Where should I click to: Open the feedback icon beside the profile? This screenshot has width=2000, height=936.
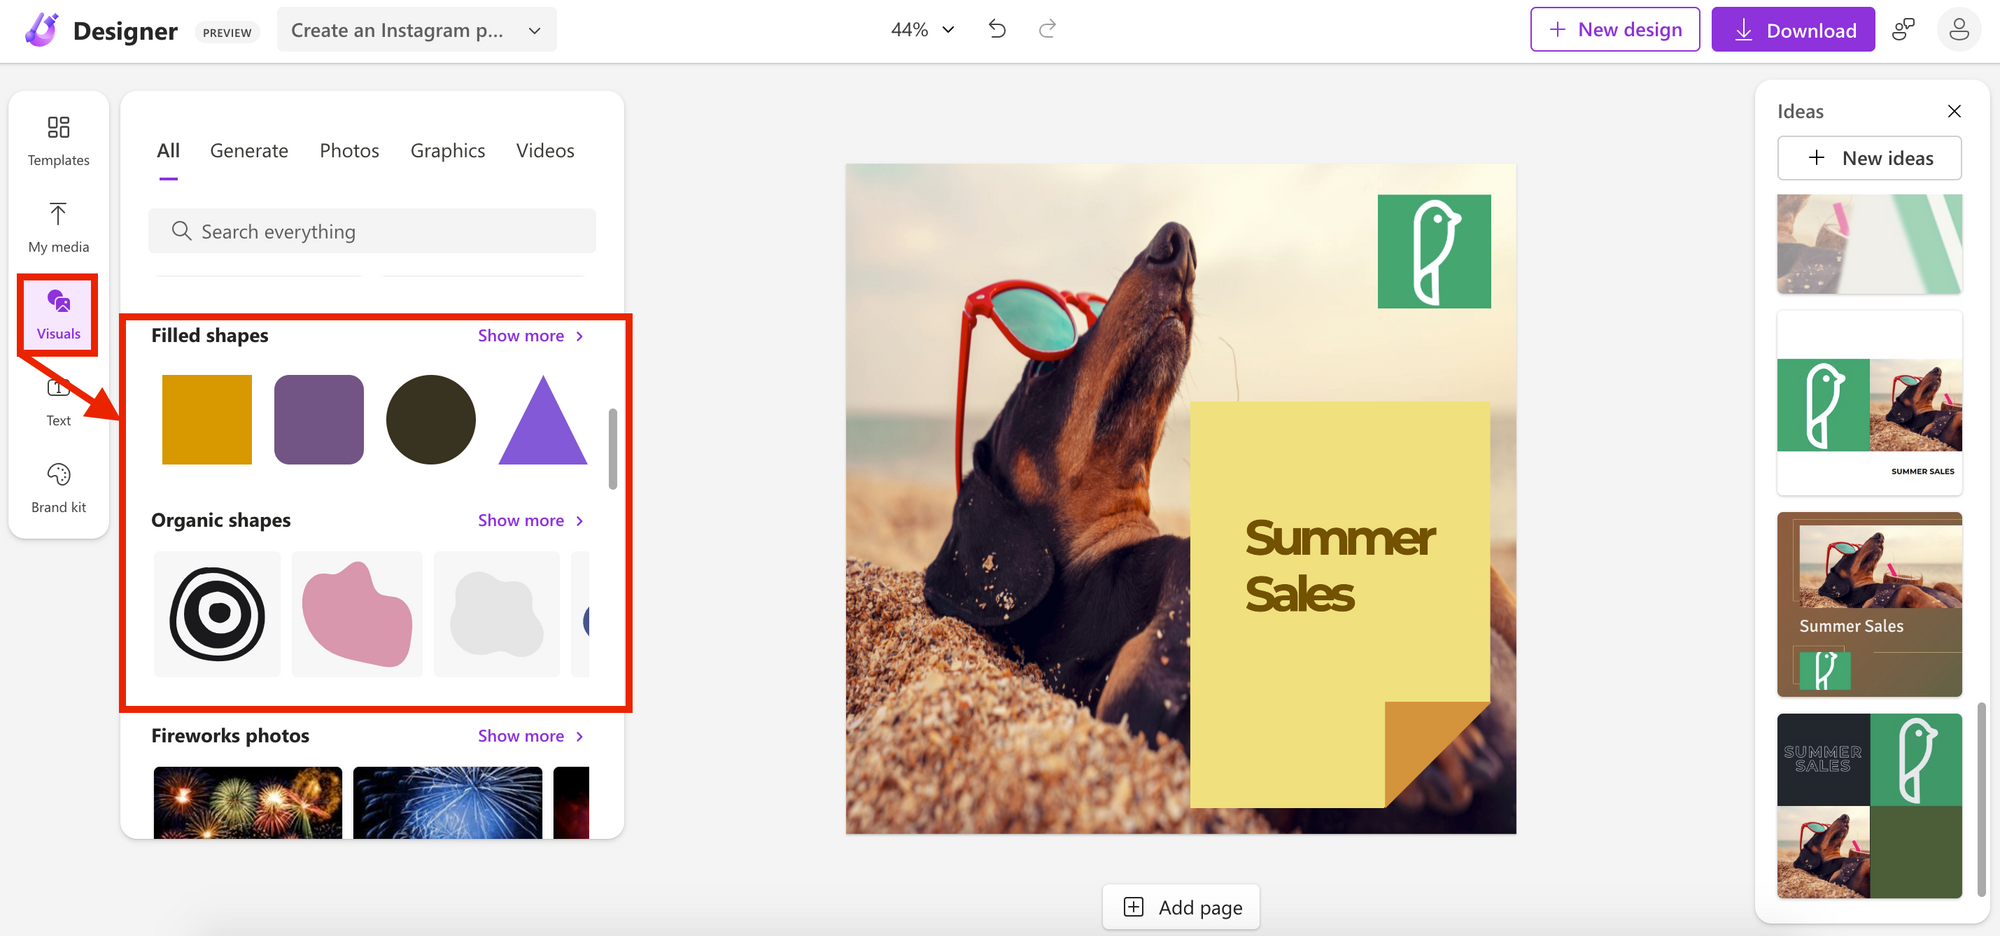coord(1903,29)
